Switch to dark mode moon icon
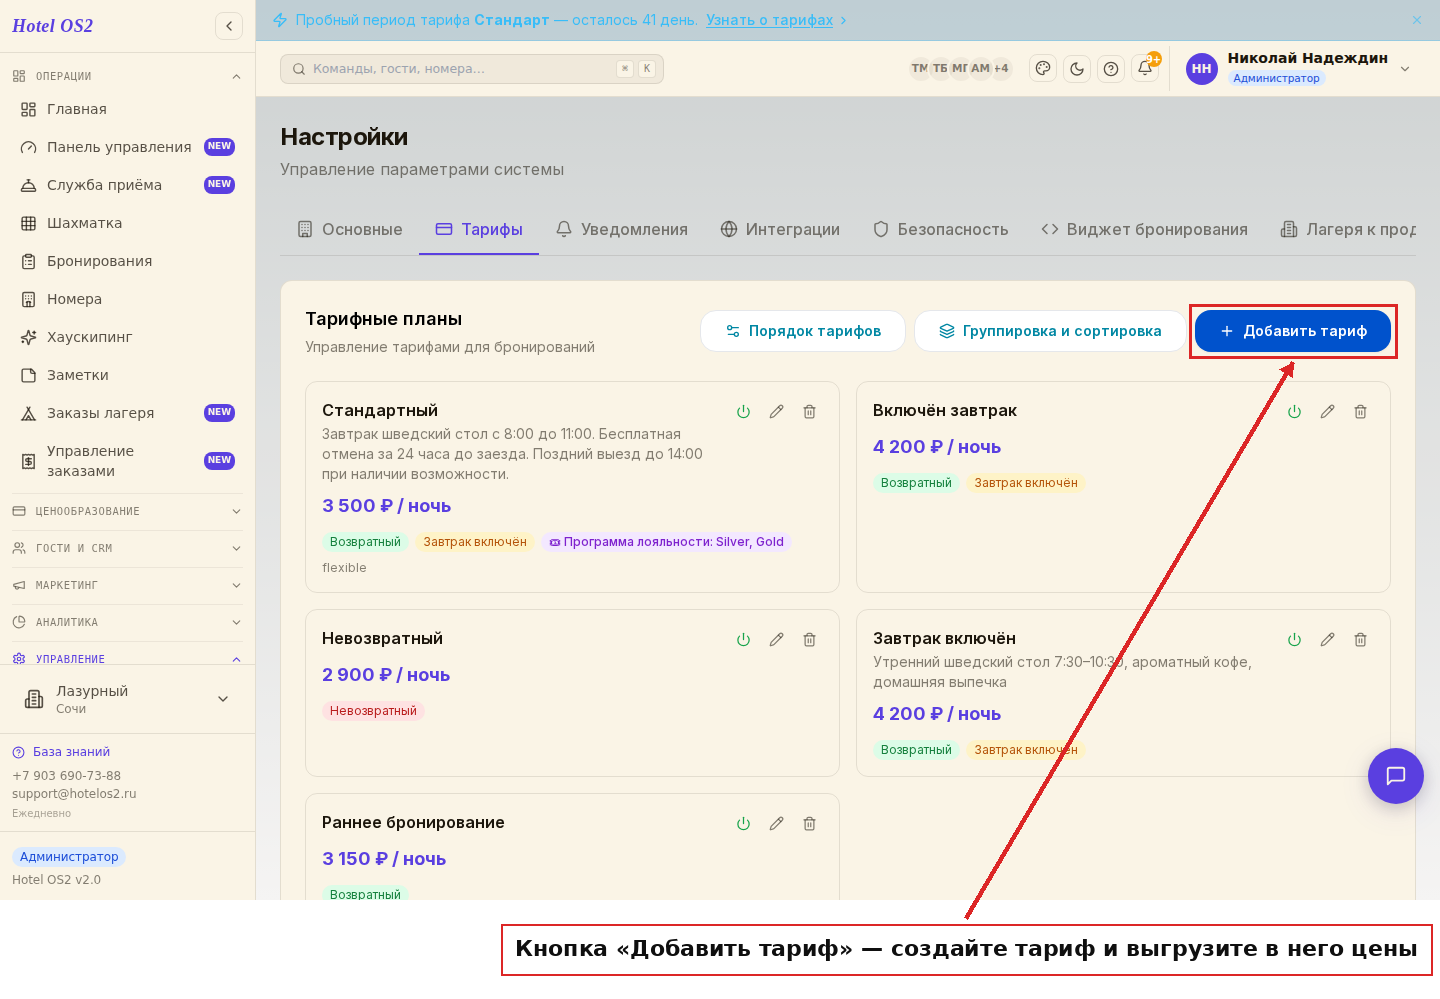Viewport: 1440px width, 999px height. pos(1077,69)
